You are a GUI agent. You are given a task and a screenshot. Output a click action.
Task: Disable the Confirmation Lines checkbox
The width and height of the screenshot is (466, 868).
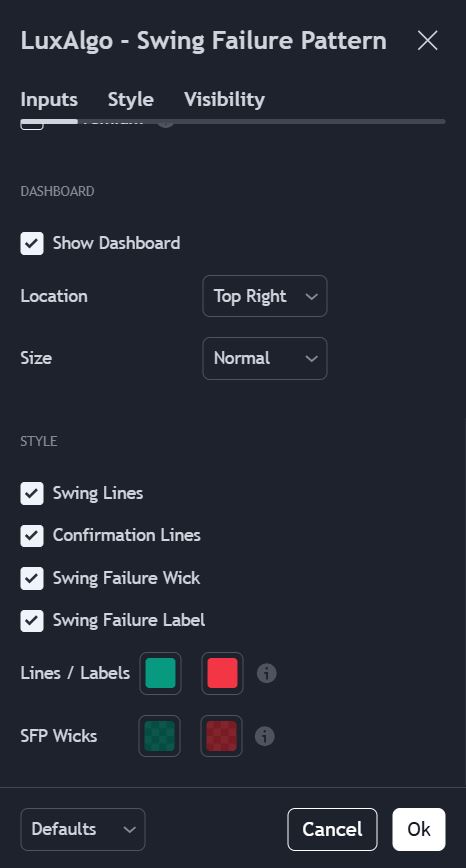(32, 535)
